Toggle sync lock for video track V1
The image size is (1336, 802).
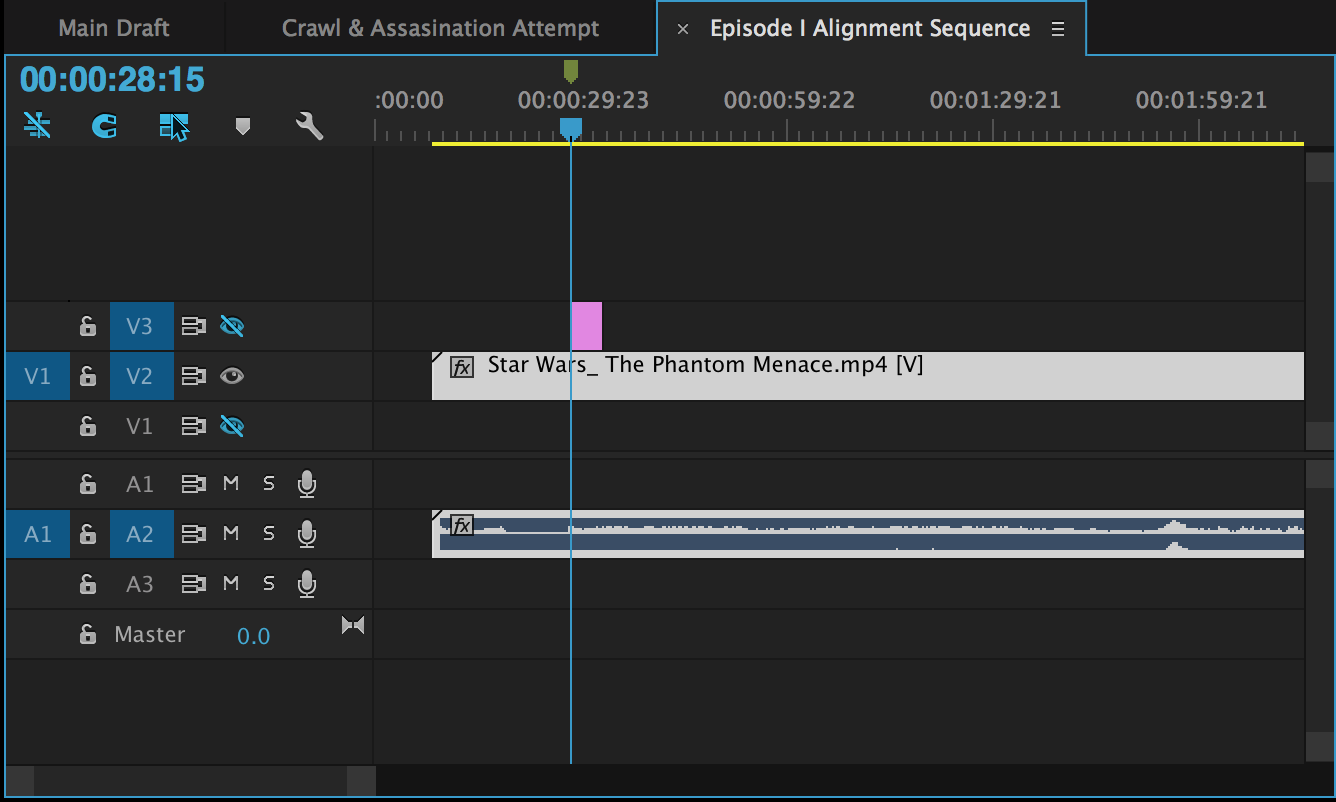coord(193,426)
